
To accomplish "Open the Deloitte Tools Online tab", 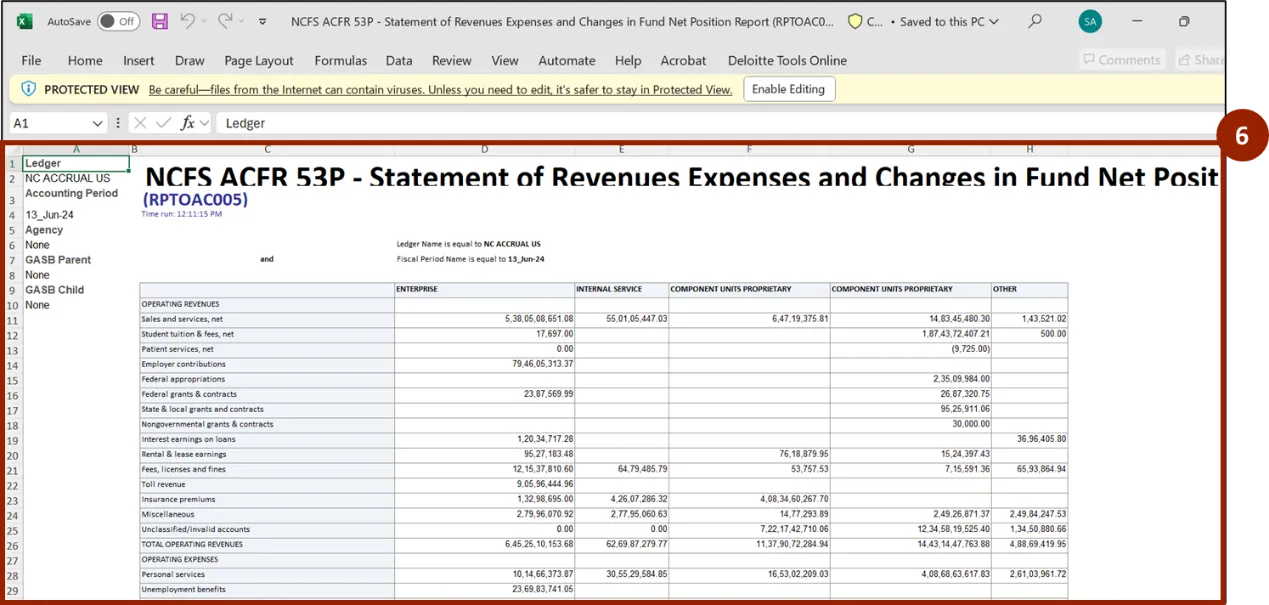I will pyautogui.click(x=787, y=60).
